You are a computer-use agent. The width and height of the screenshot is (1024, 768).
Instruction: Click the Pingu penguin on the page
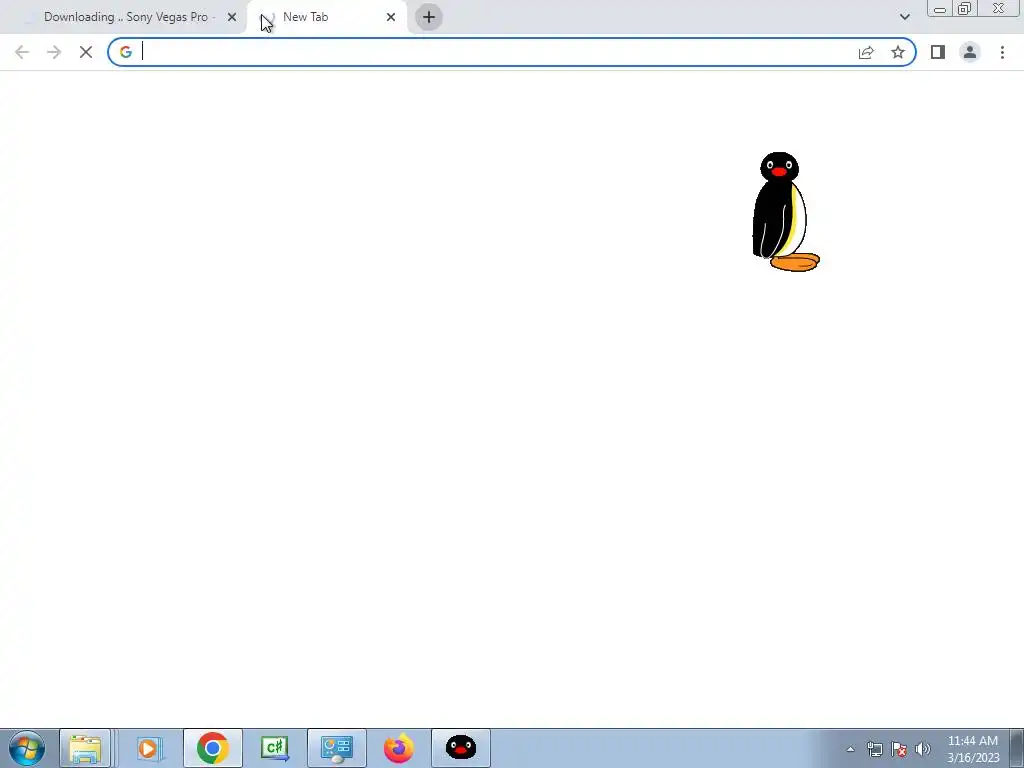click(x=785, y=212)
